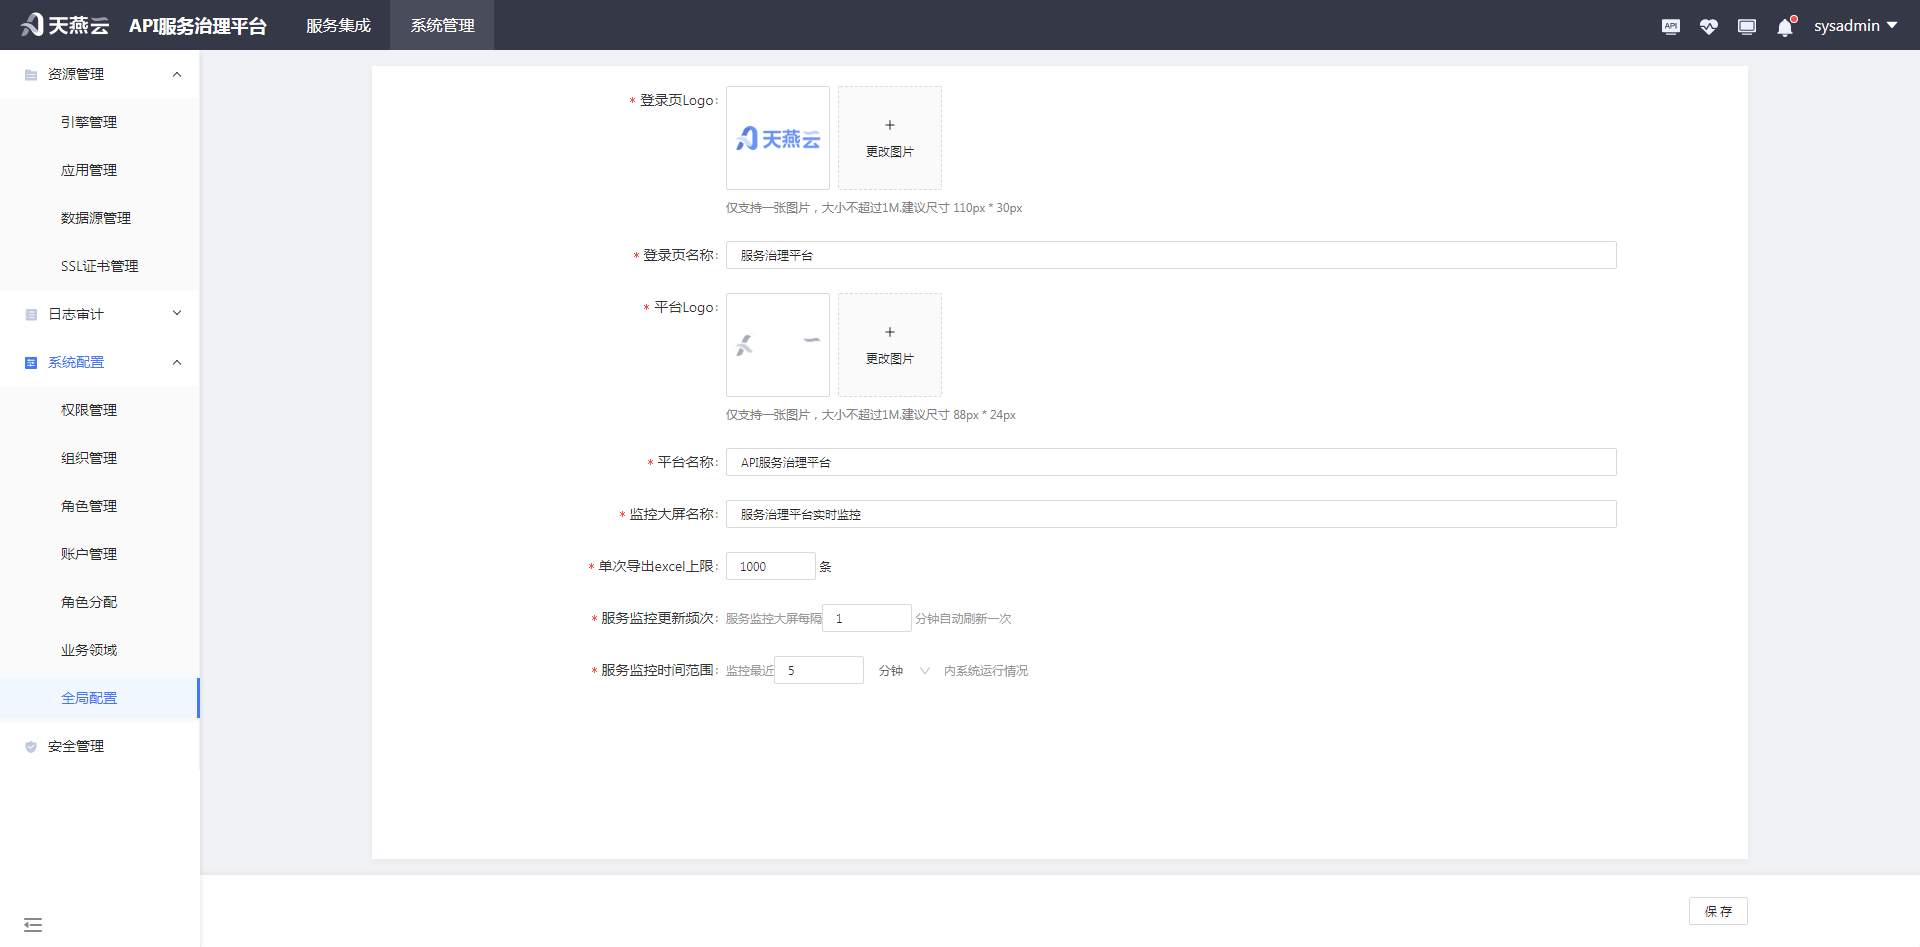1920x947 pixels.
Task: Click the heartbeat health monitor icon
Action: pos(1708,26)
